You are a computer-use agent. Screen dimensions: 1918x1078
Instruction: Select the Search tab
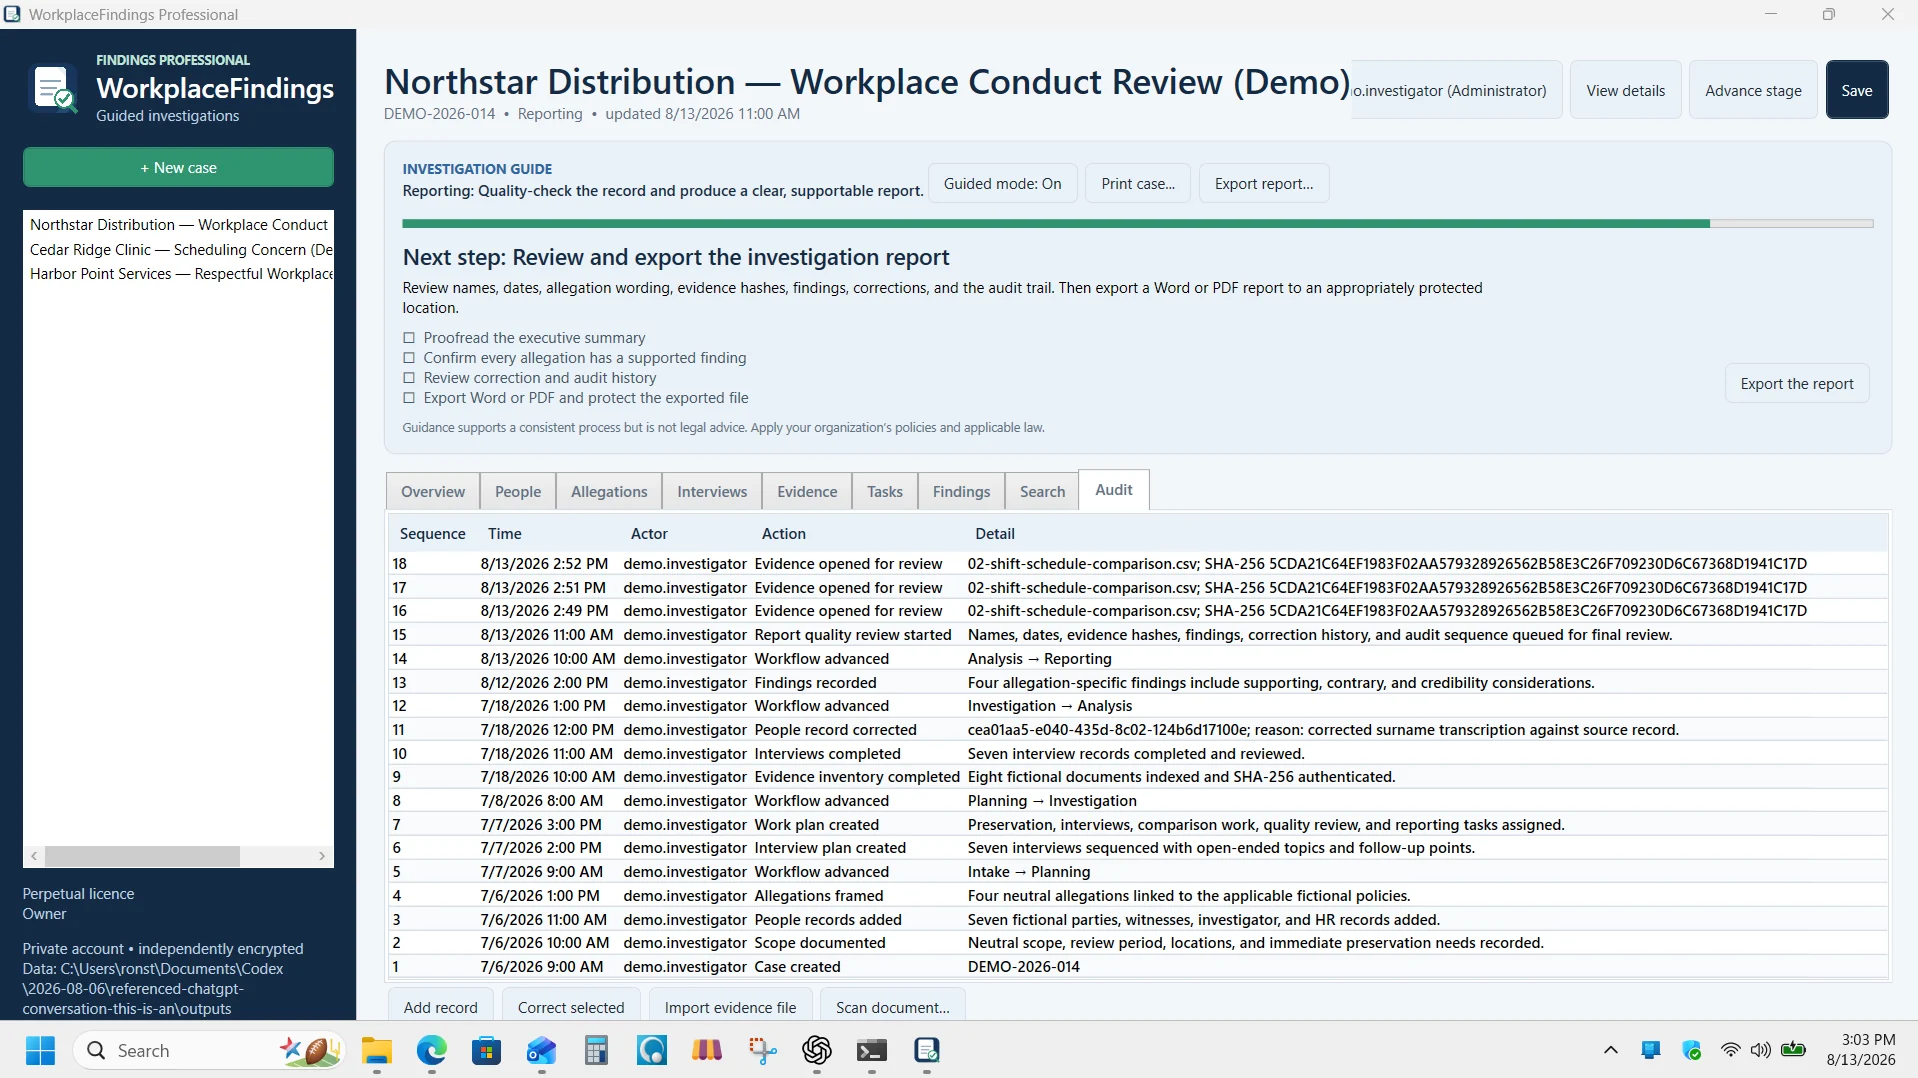(1042, 492)
